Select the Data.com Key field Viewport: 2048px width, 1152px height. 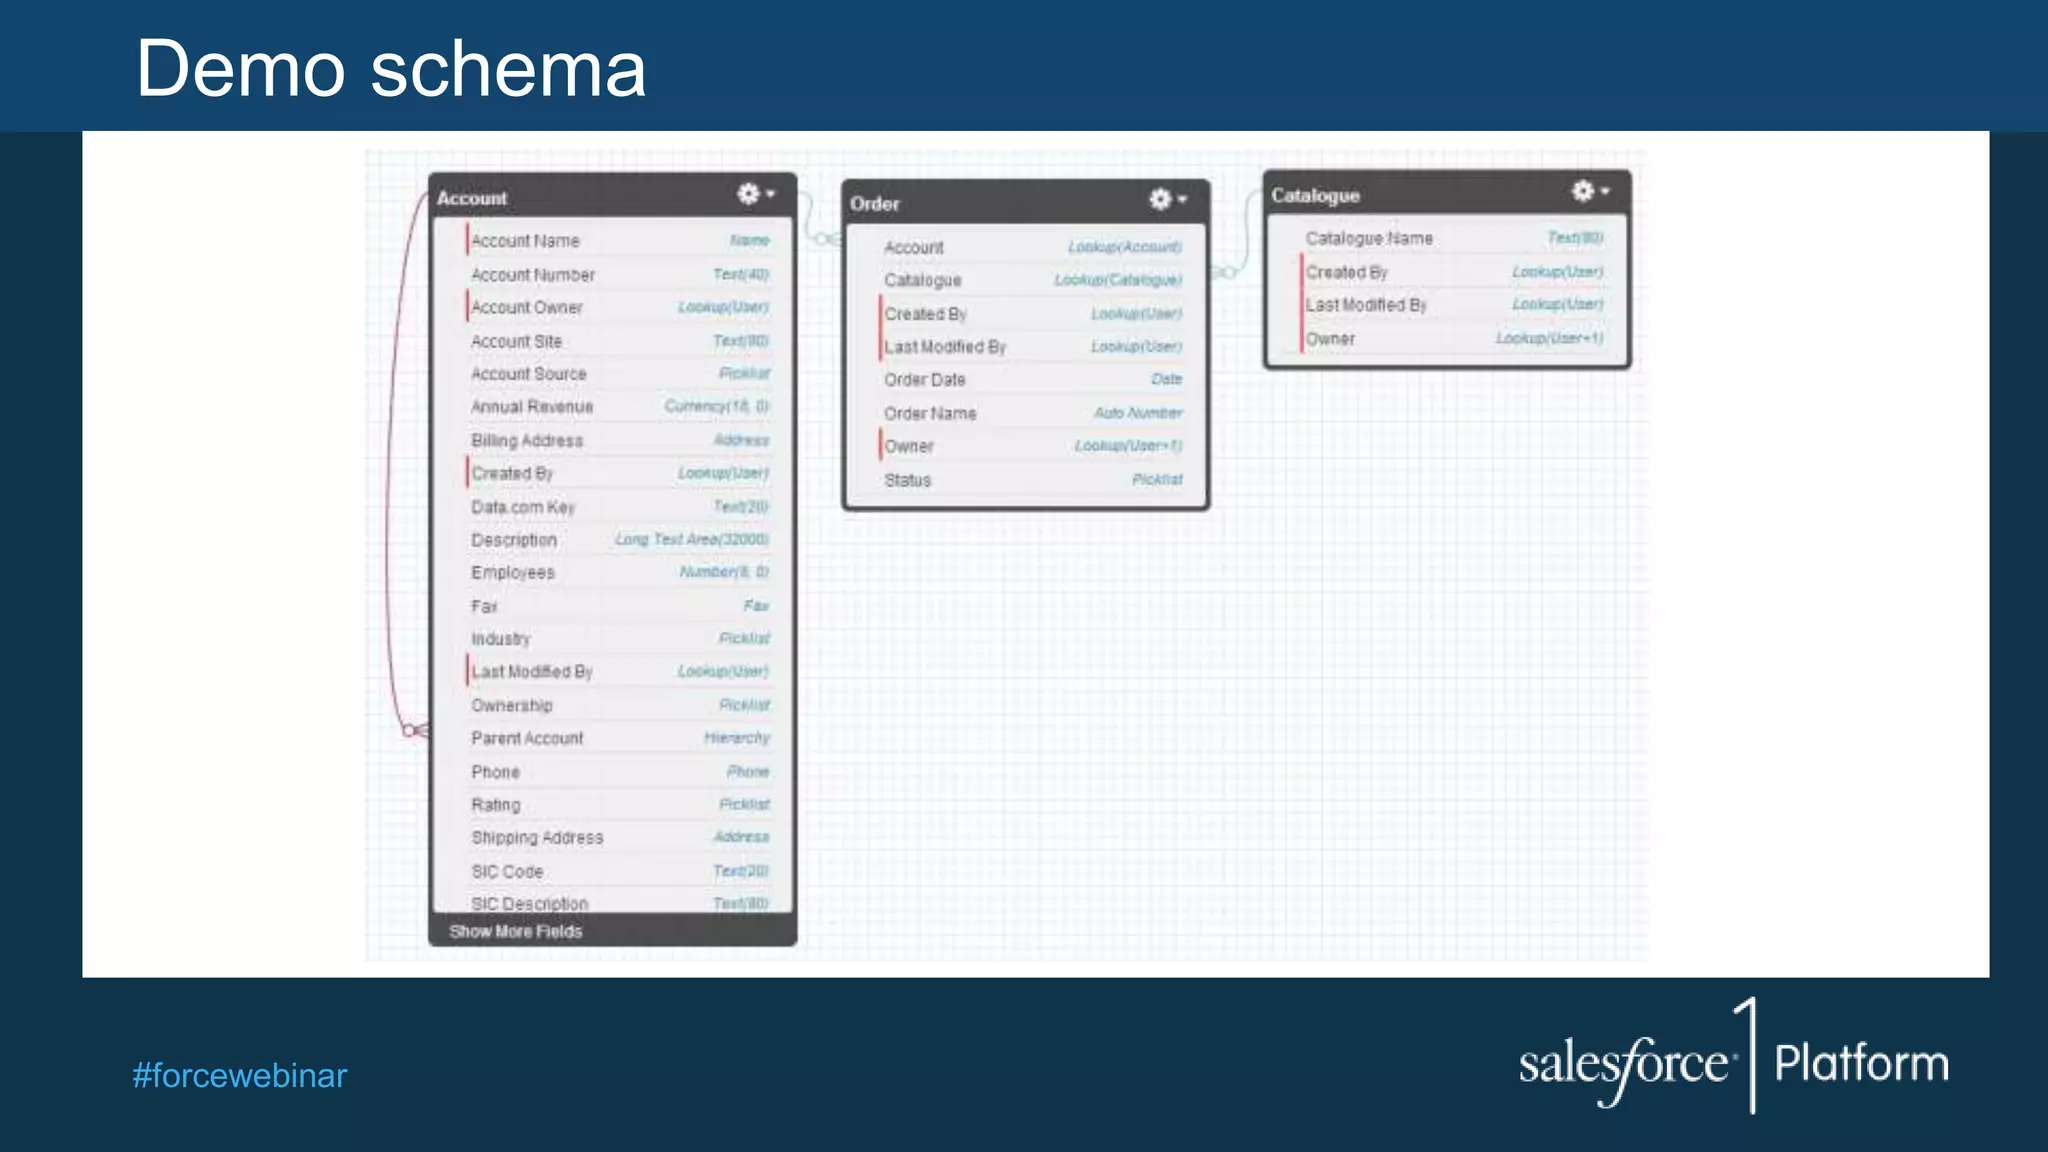[x=618, y=507]
